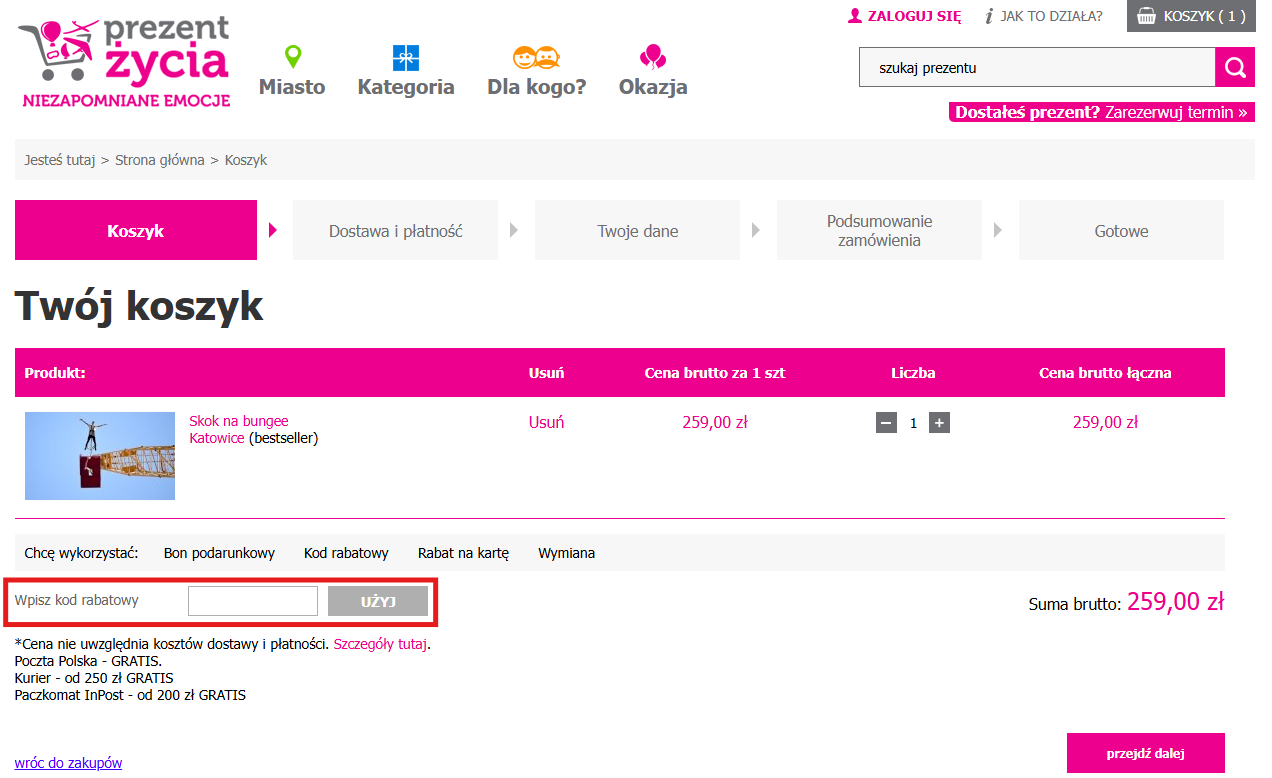Screen dimensions: 1272x778
Task: Select Rabat na kartę option
Action: point(463,553)
